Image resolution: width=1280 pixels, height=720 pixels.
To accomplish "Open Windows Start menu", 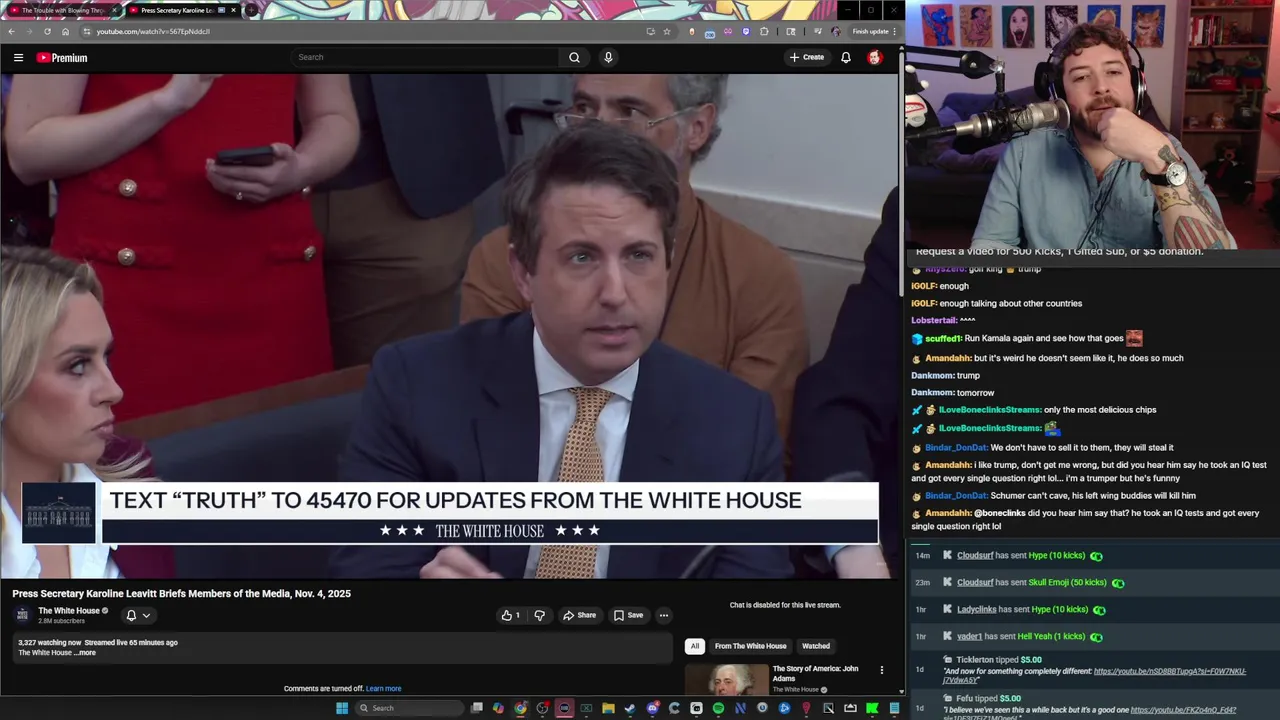I will (x=342, y=708).
